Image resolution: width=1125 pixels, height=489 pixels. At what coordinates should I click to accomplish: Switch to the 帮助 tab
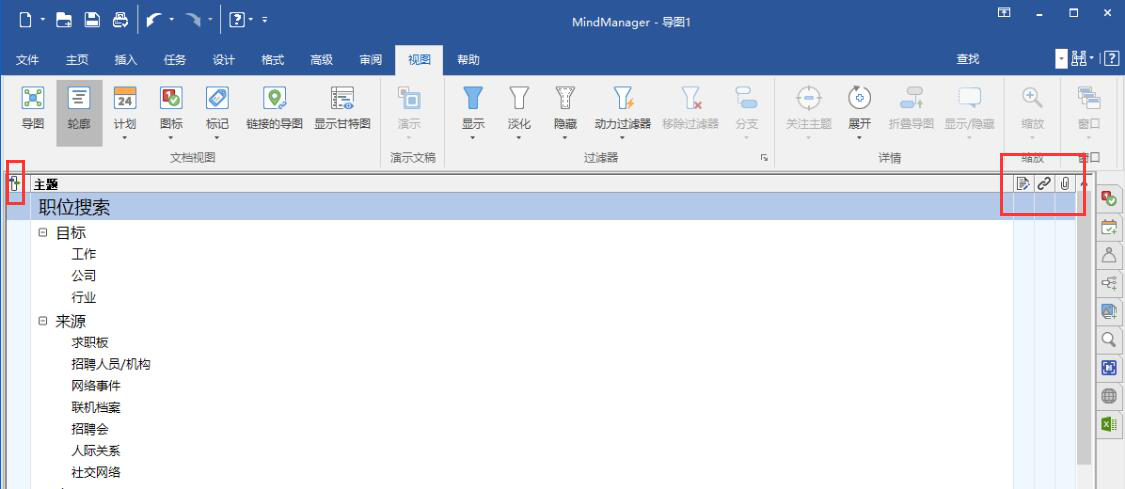click(x=468, y=60)
